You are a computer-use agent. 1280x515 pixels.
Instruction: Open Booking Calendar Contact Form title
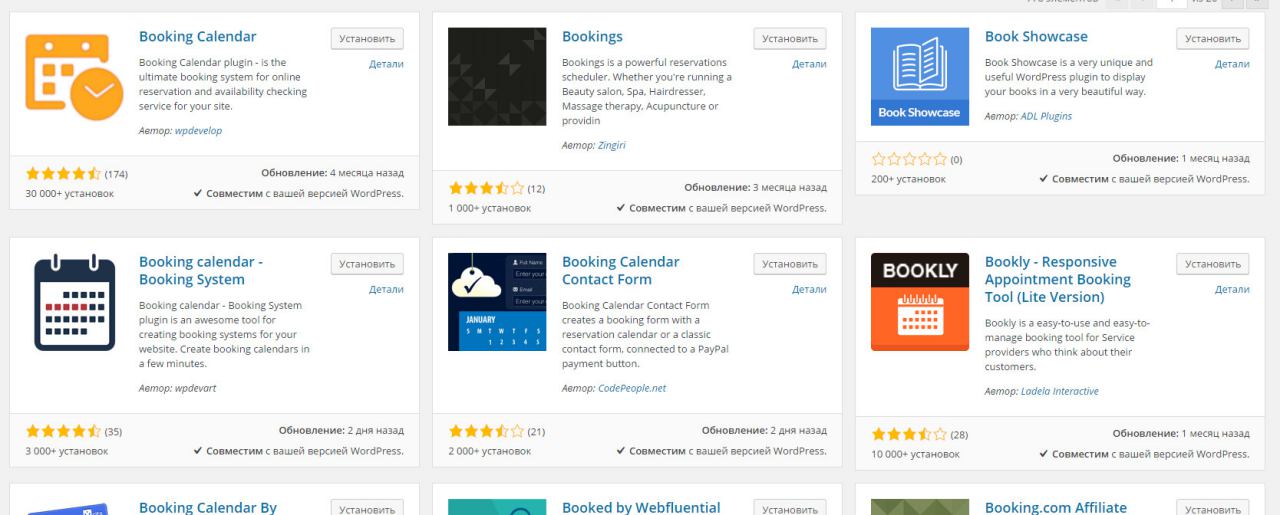coord(621,271)
